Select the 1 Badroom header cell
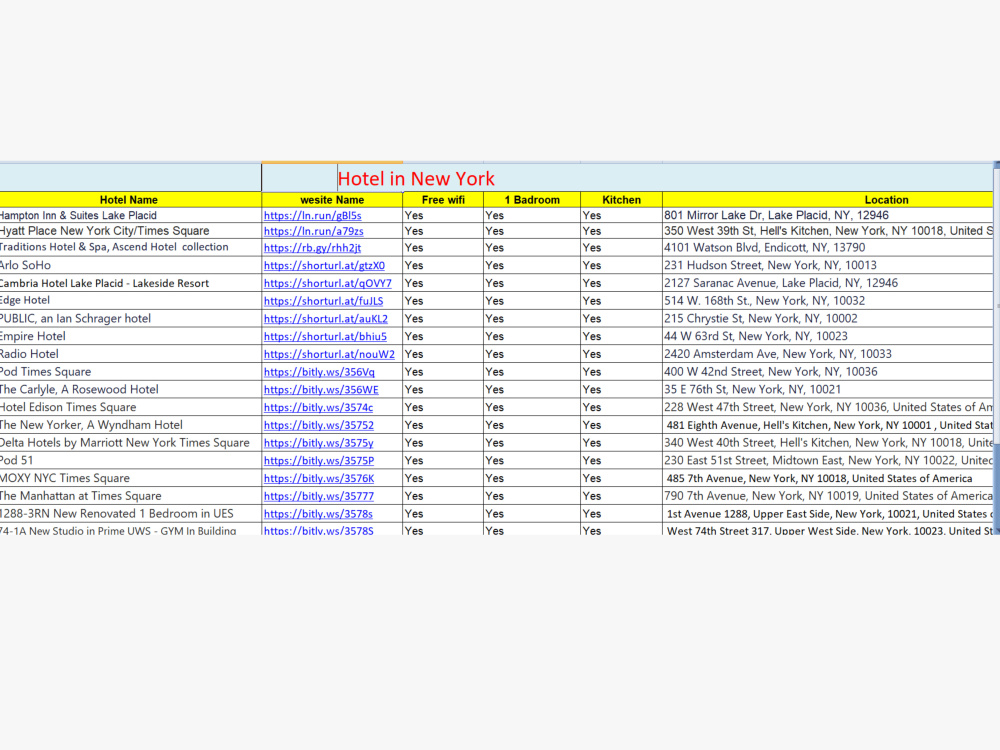The height and width of the screenshot is (750, 1000). pyautogui.click(x=532, y=200)
